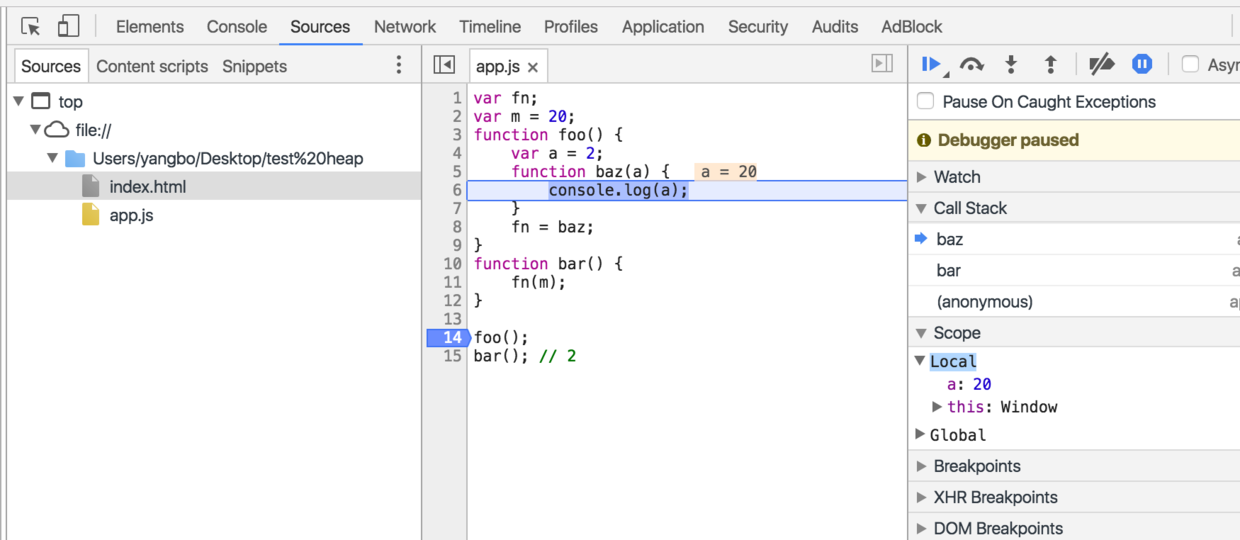Click the a: 20 scope variable
Viewport: 1240px width, 540px height.
pyautogui.click(x=969, y=384)
